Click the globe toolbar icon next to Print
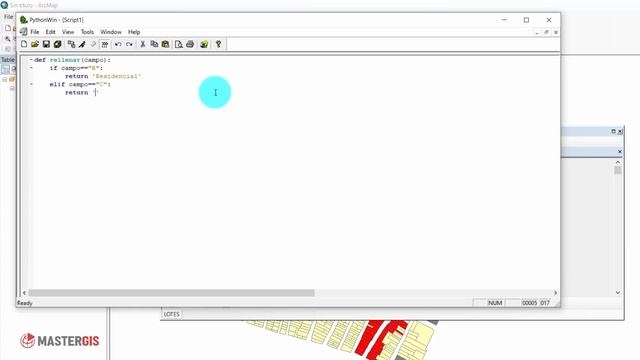Image resolution: width=640 pixels, height=360 pixels. pos(204,44)
